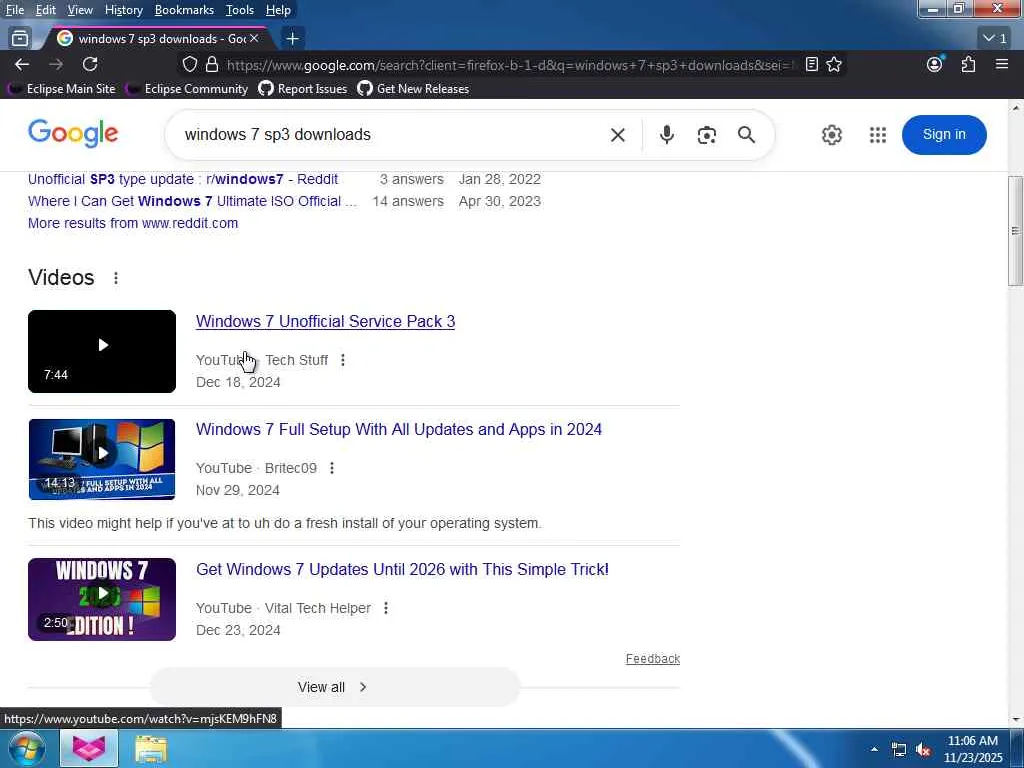Play the 7:44 video thumbnail
1024x768 pixels.
pyautogui.click(x=102, y=351)
